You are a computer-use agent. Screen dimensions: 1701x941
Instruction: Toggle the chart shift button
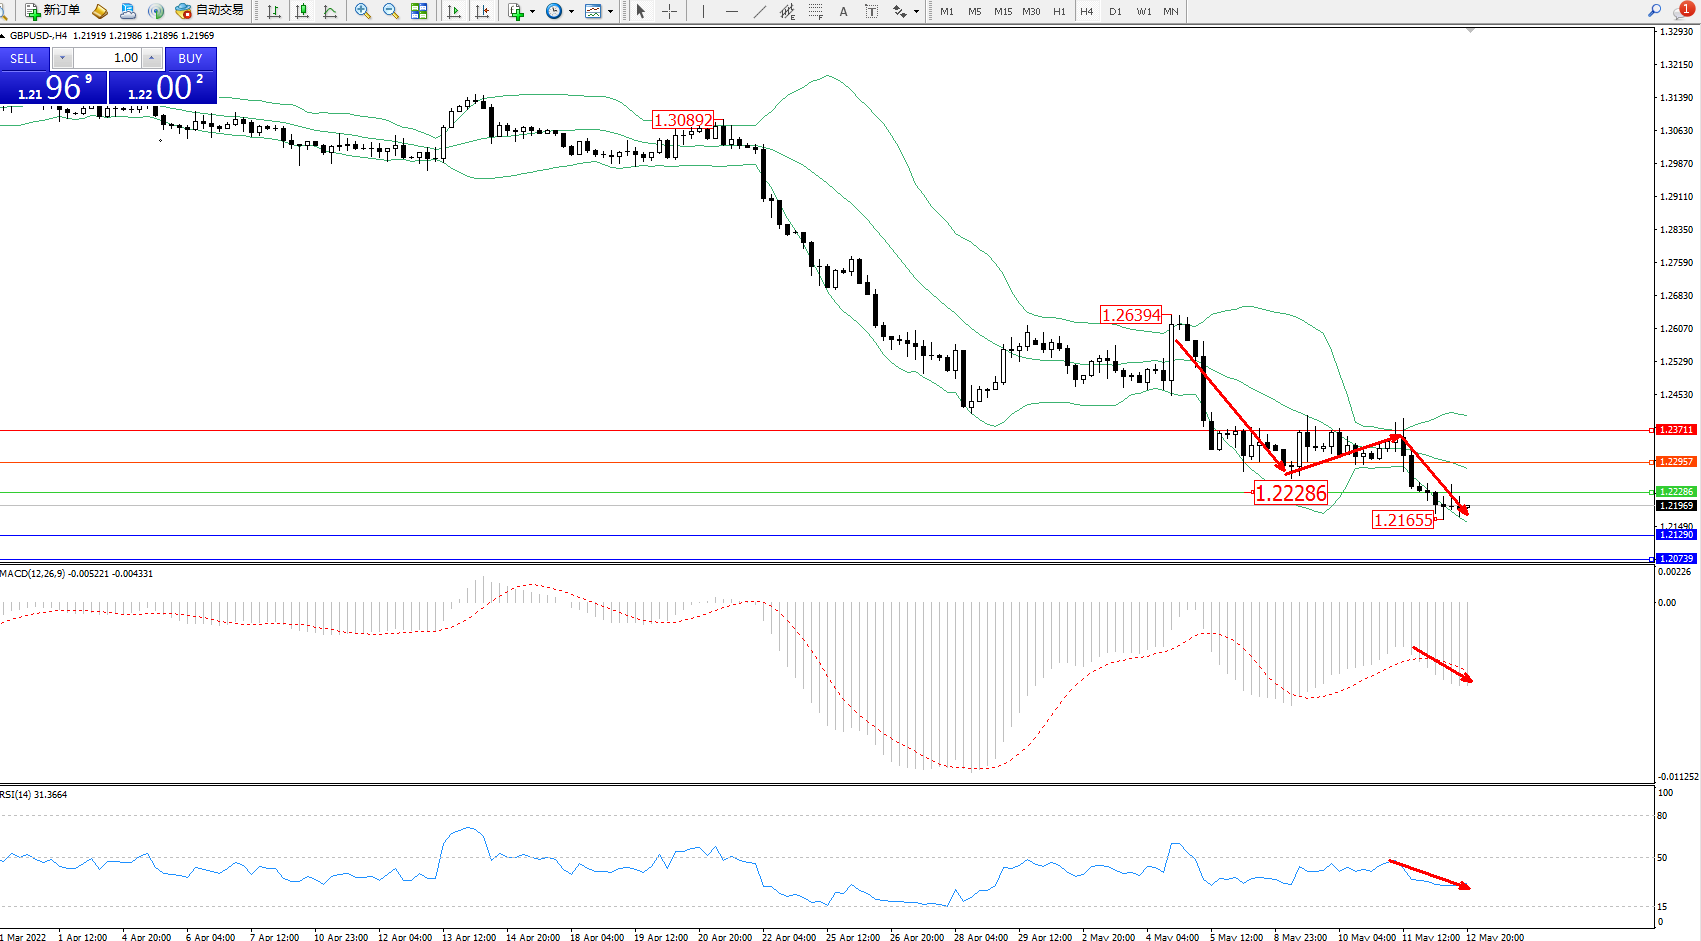pos(483,11)
